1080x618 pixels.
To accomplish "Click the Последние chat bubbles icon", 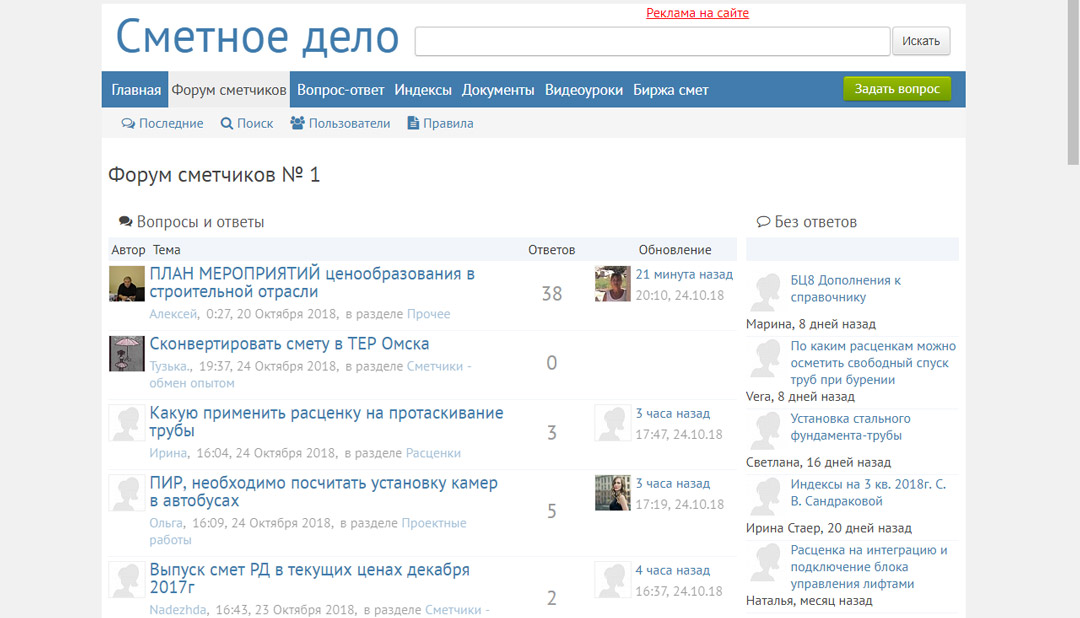I will (128, 124).
